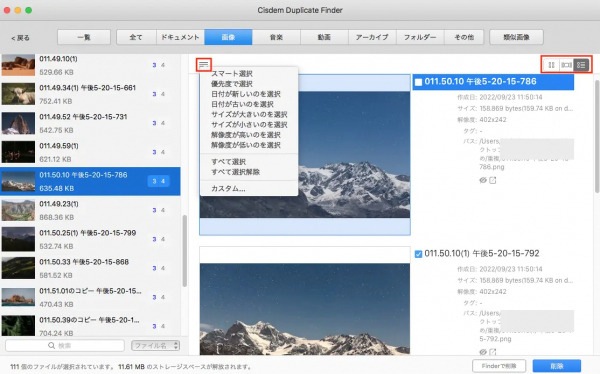Open the selection rules menu icon
Image resolution: width=600 pixels, height=374 pixels.
tap(204, 65)
